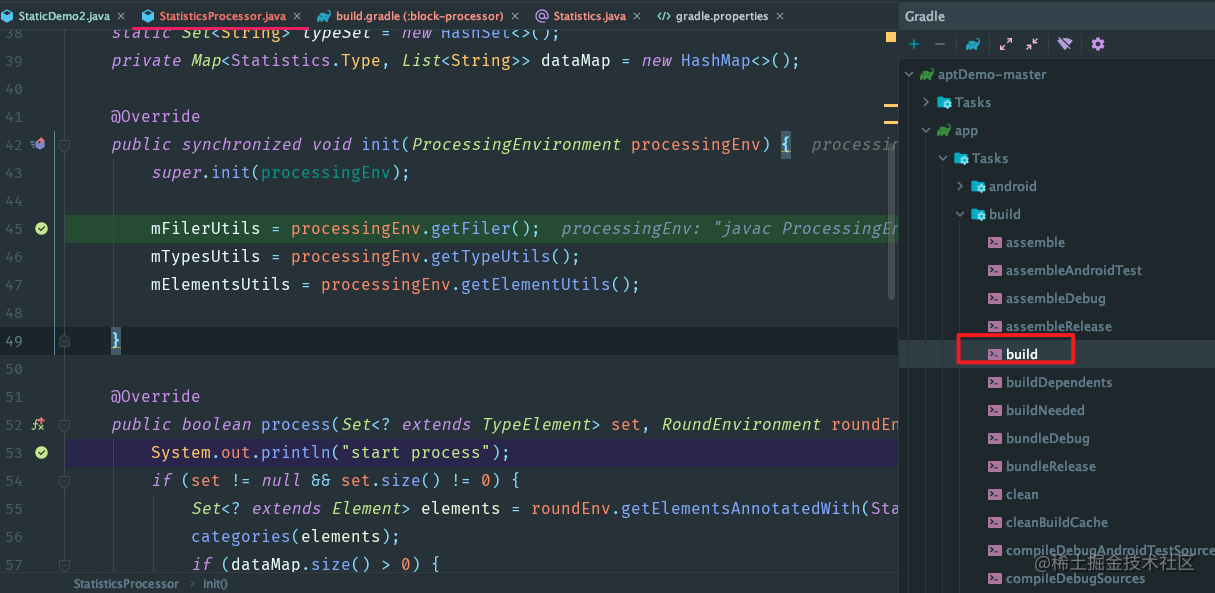Close the StatisticsProcessor.java tab
This screenshot has height=593, width=1215.
298,17
